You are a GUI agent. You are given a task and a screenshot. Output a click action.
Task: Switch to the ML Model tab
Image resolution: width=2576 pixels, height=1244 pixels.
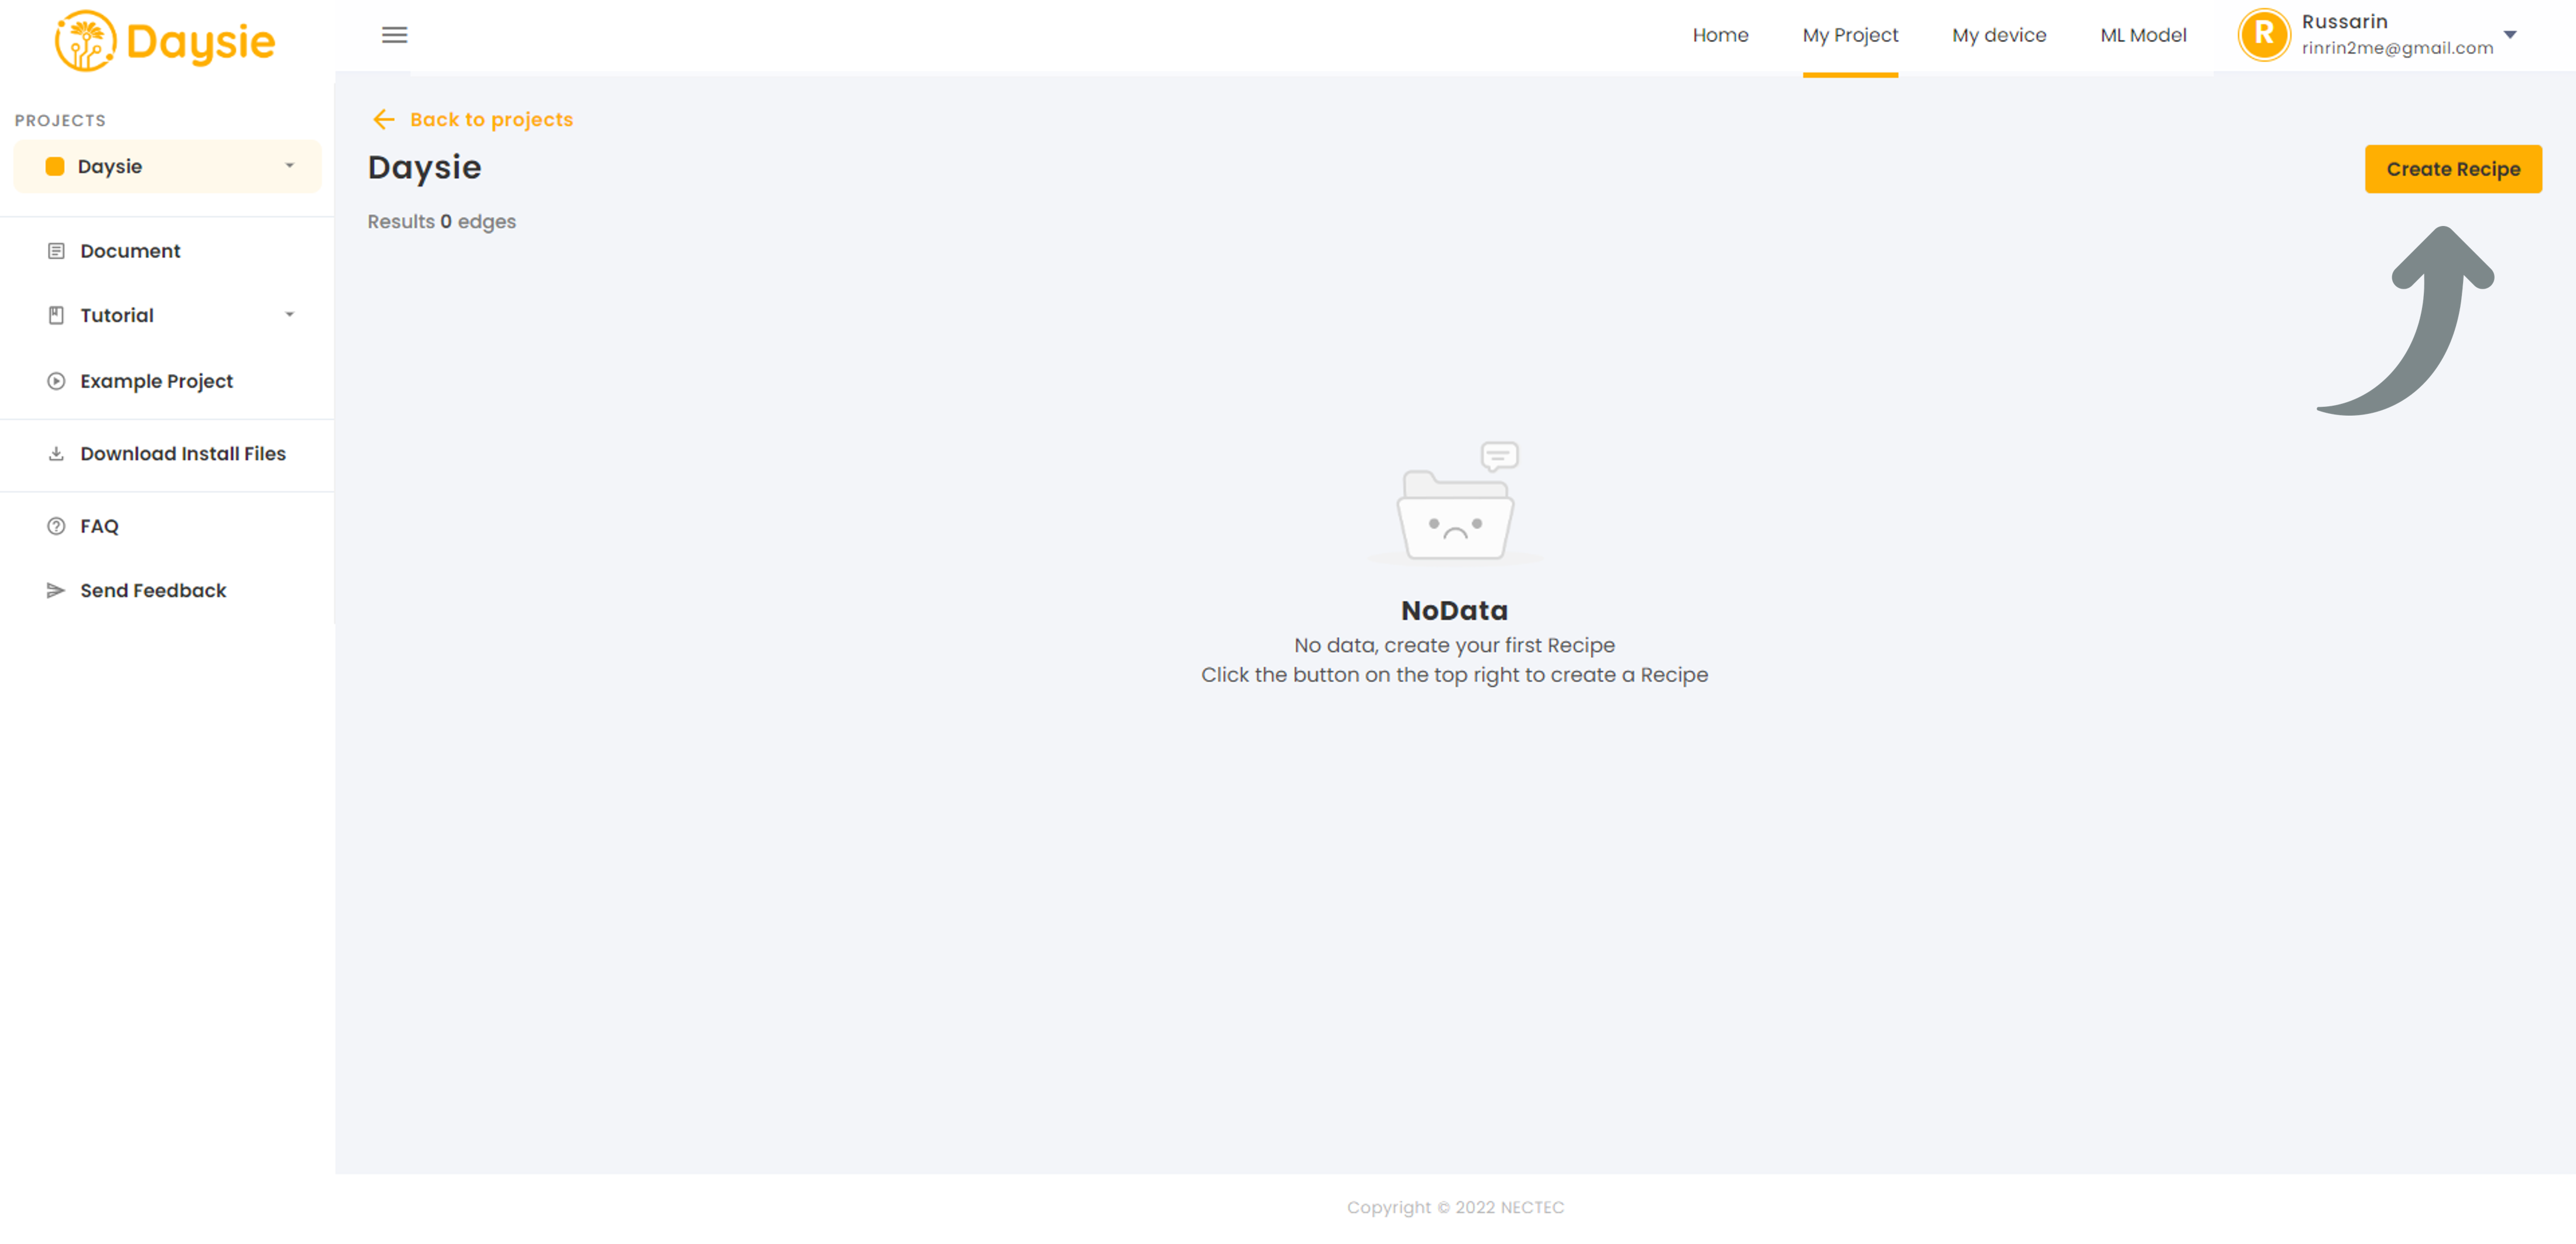2143,35
